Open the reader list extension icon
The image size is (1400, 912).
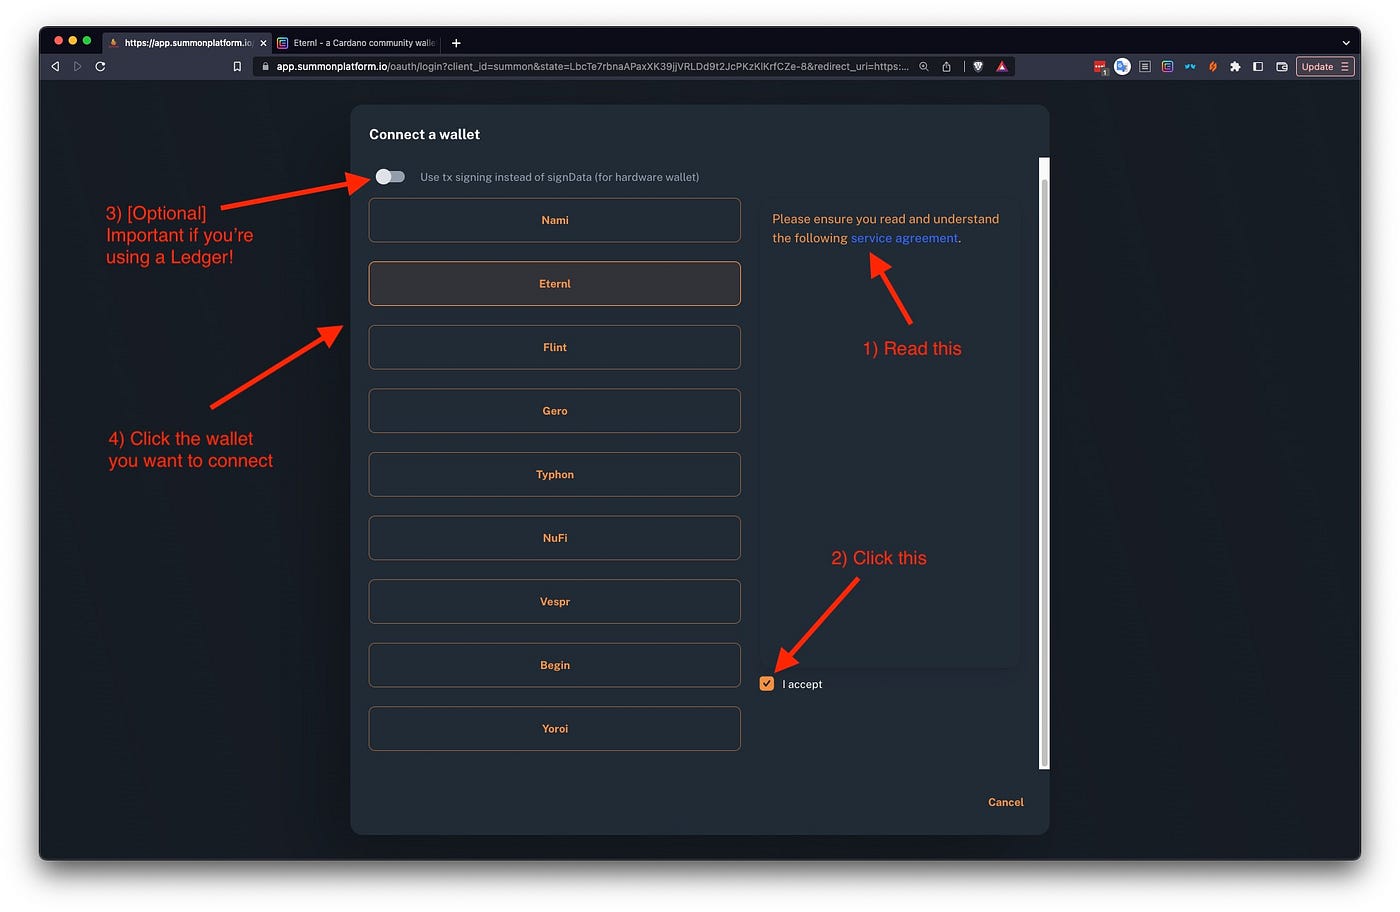[1145, 67]
